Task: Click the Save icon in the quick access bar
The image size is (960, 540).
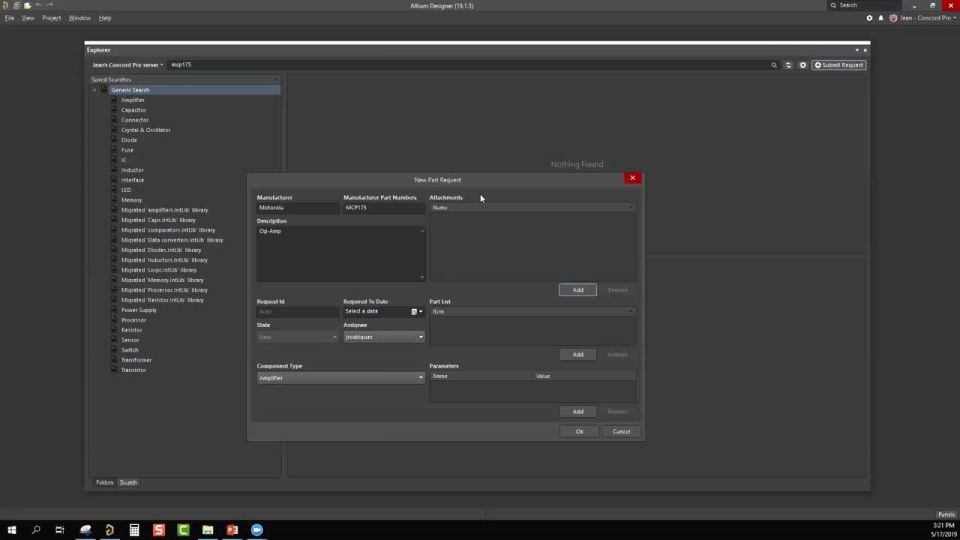Action: [x=17, y=5]
